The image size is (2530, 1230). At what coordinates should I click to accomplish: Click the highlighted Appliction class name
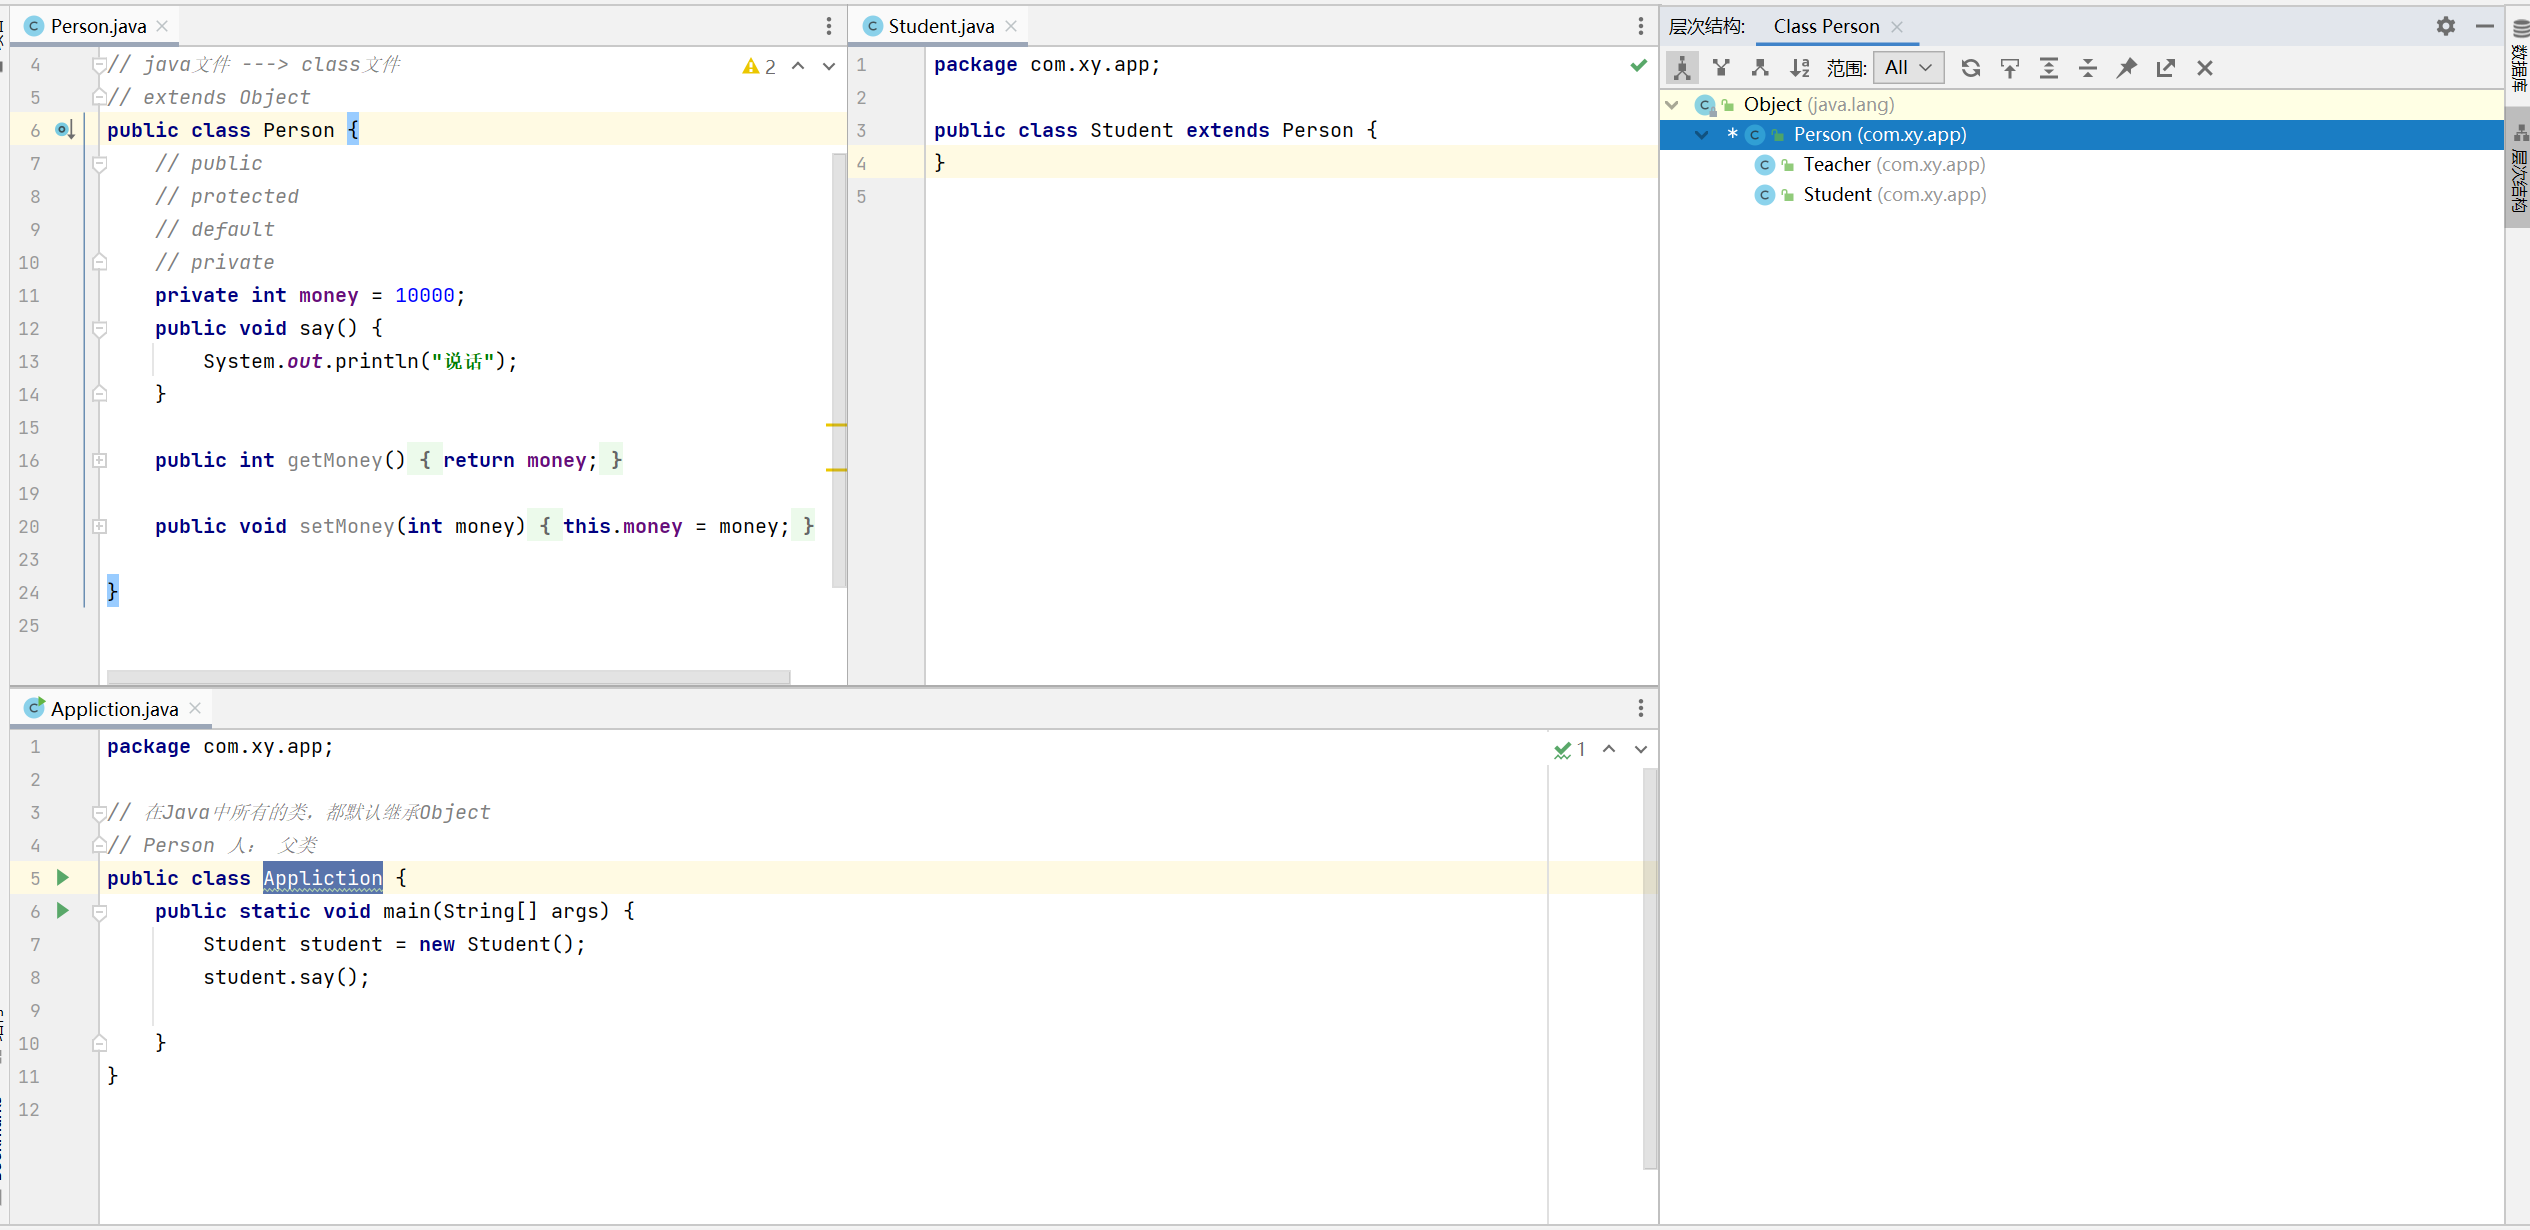(323, 878)
